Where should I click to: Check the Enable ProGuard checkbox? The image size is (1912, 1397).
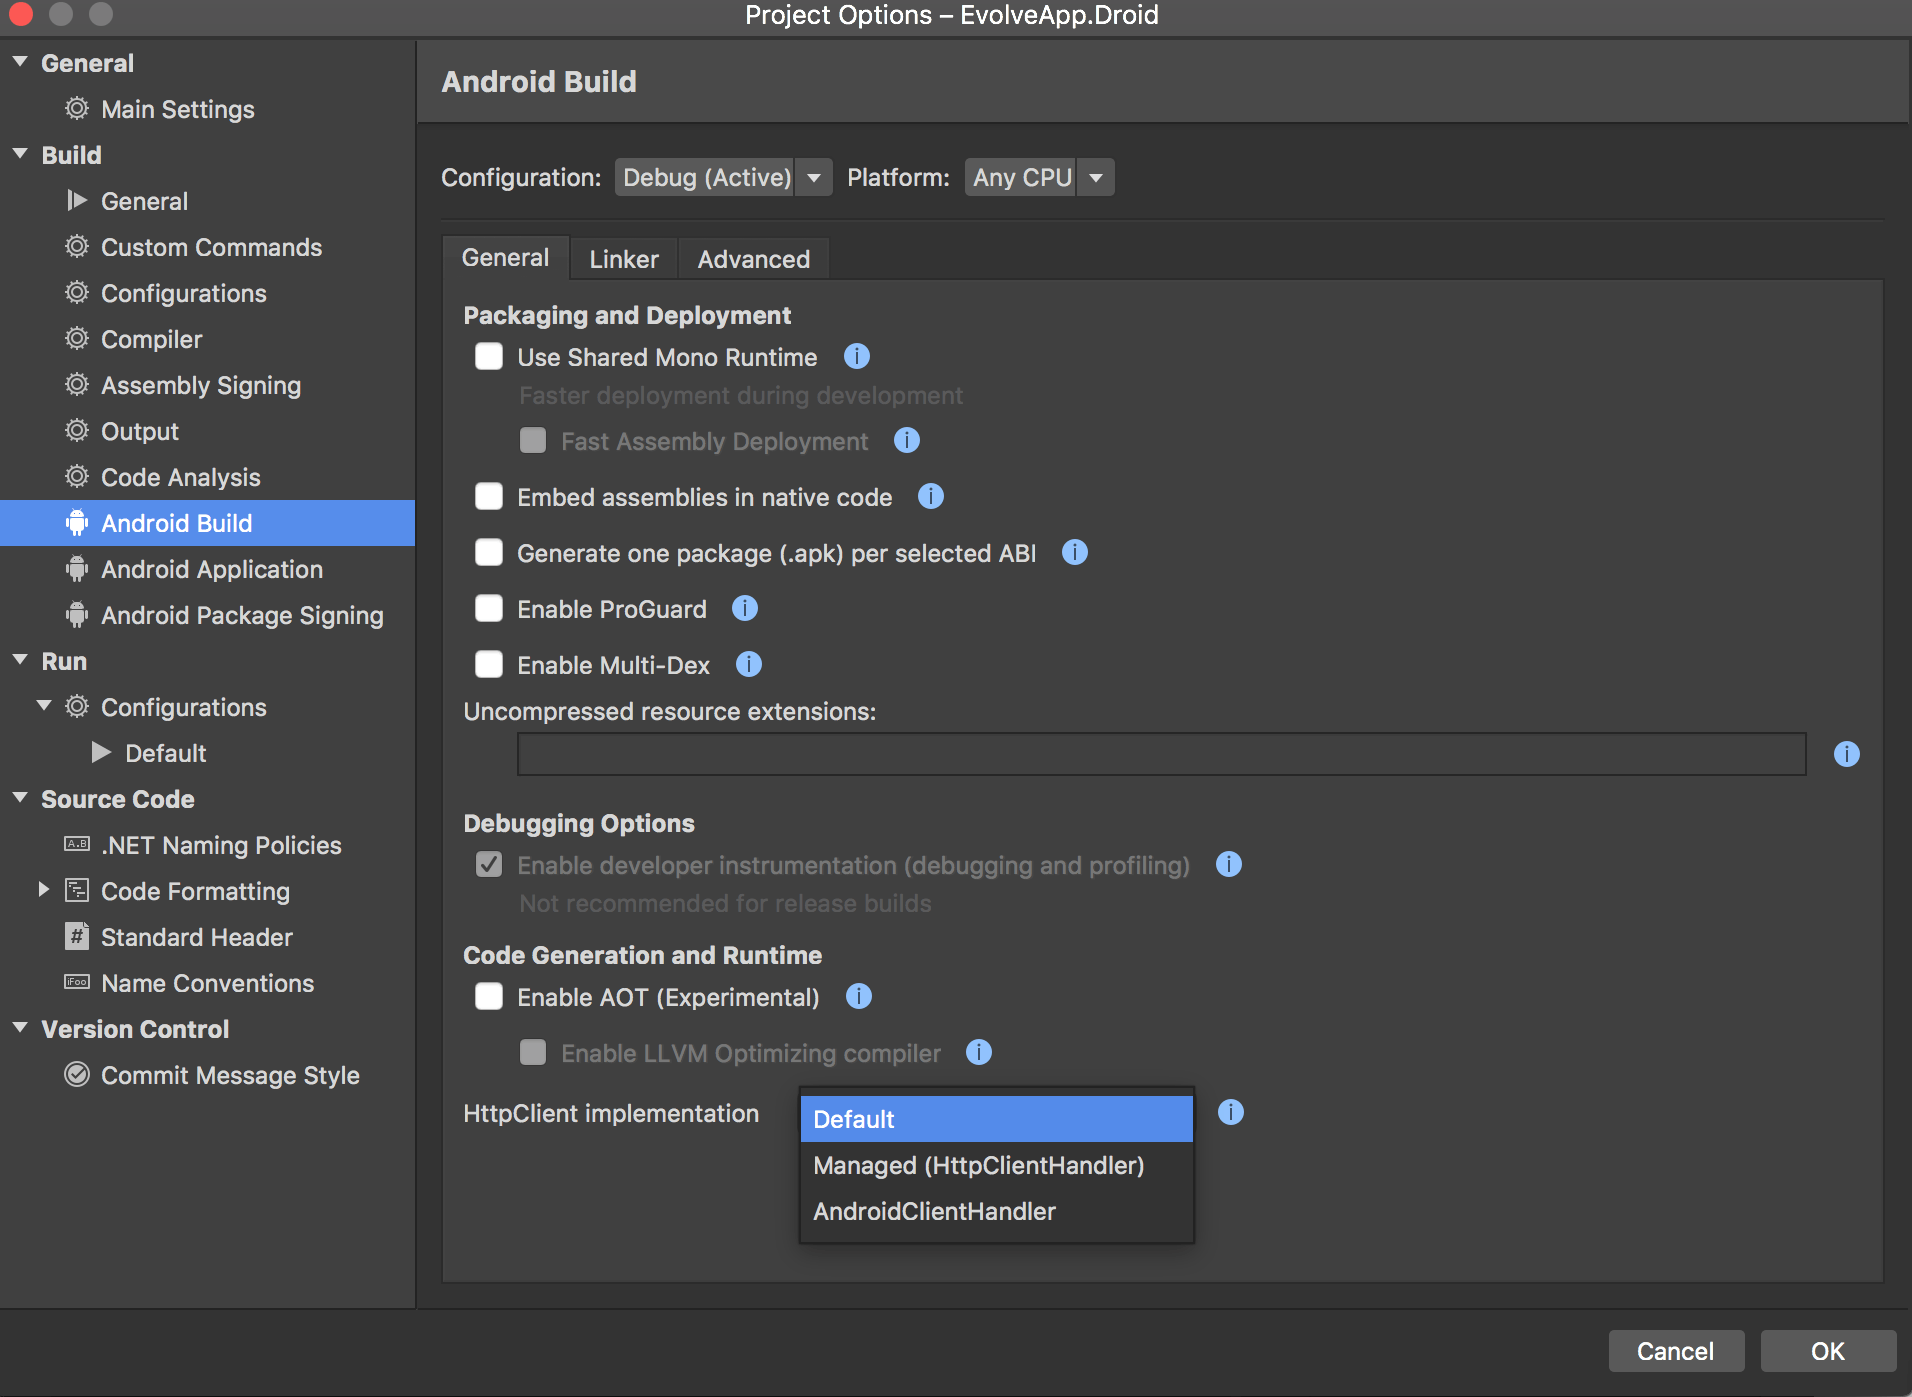coord(489,609)
